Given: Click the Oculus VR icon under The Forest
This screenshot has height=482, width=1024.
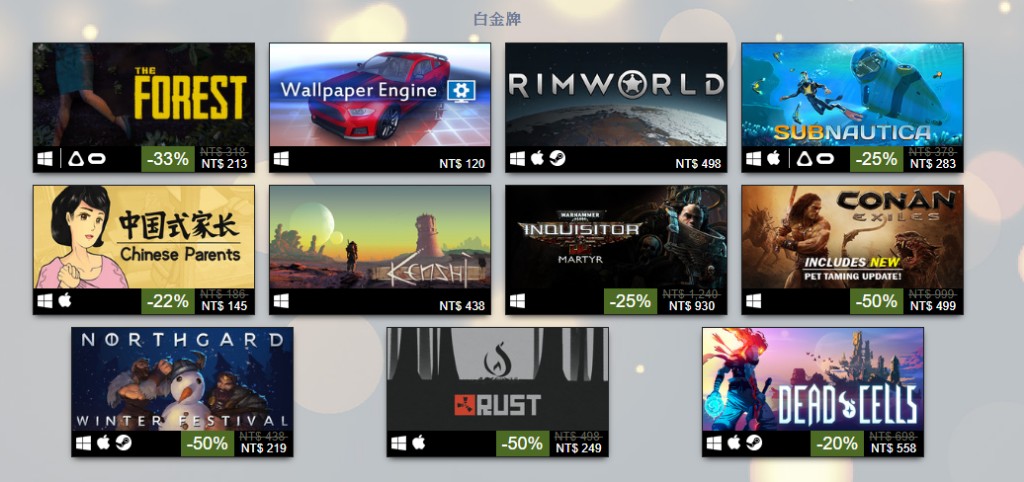Looking at the screenshot, I should (x=97, y=159).
